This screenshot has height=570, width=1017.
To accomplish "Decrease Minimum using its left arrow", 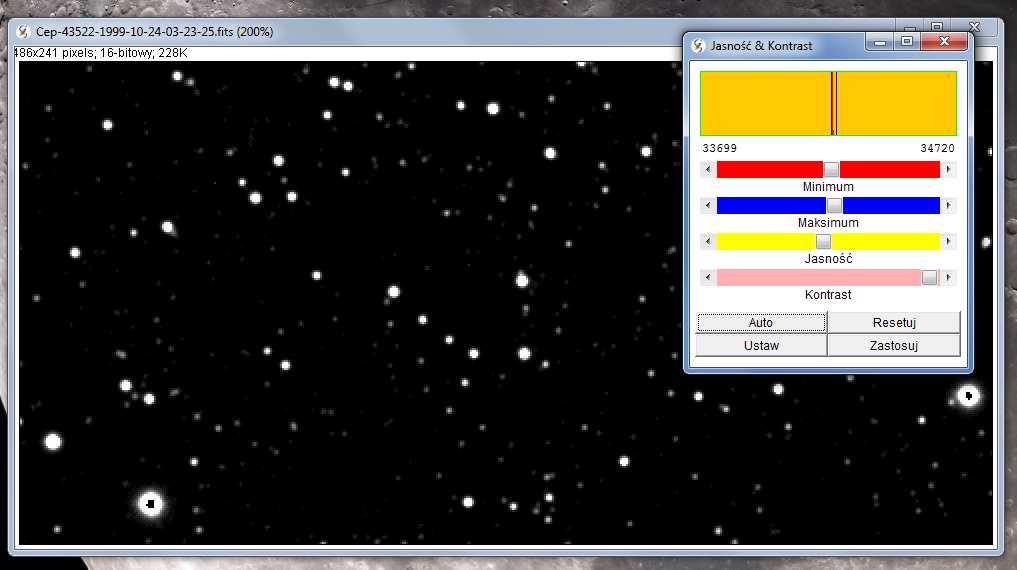I will tap(708, 170).
